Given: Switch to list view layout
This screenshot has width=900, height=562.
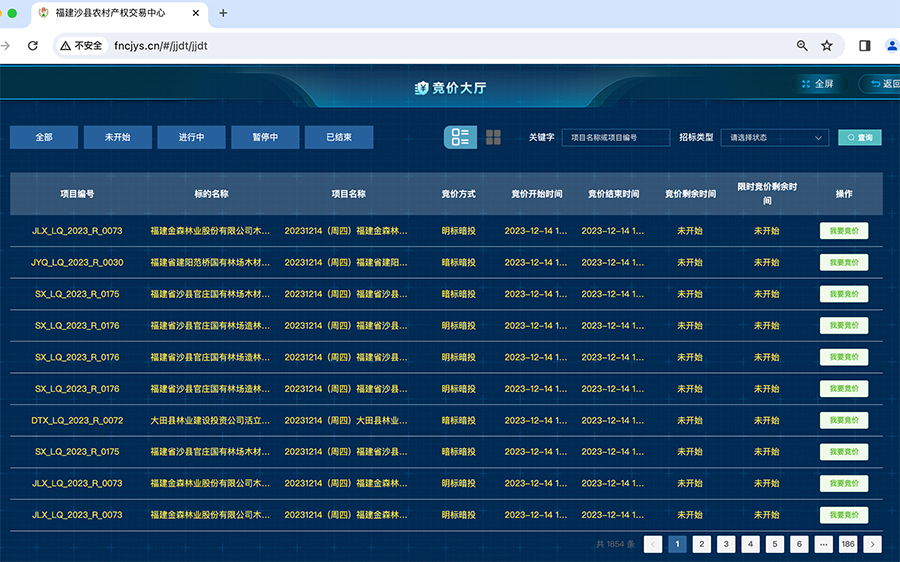Looking at the screenshot, I should (x=460, y=137).
